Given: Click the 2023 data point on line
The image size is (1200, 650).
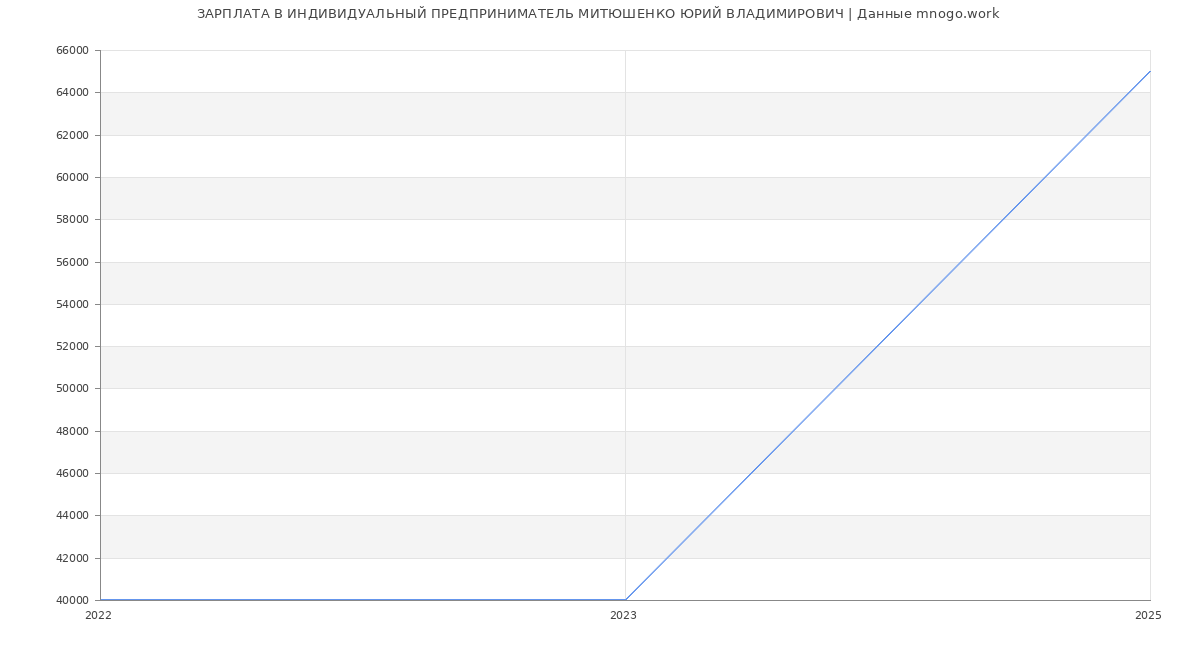Looking at the screenshot, I should (x=625, y=600).
